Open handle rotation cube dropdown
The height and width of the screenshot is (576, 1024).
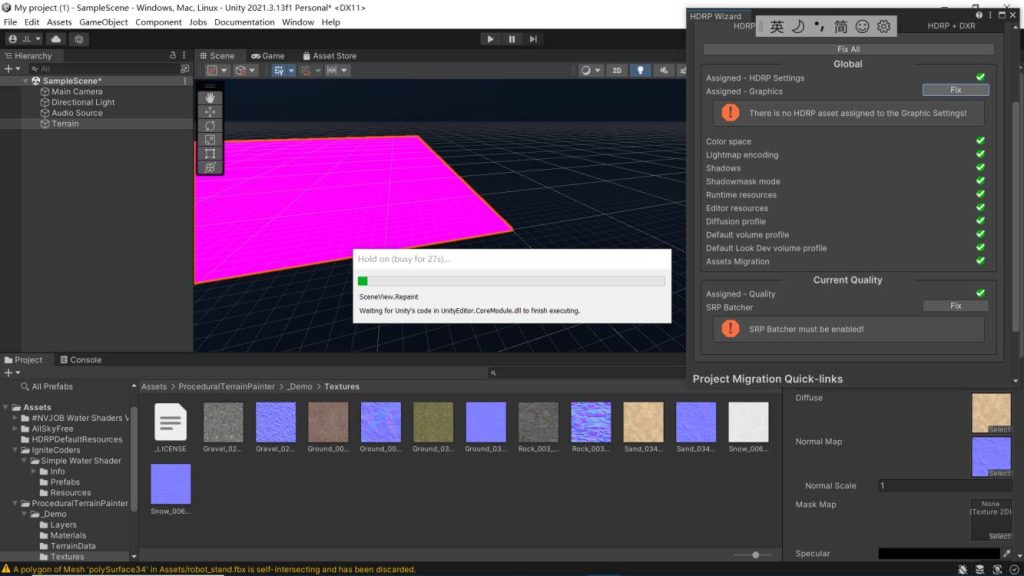245,71
